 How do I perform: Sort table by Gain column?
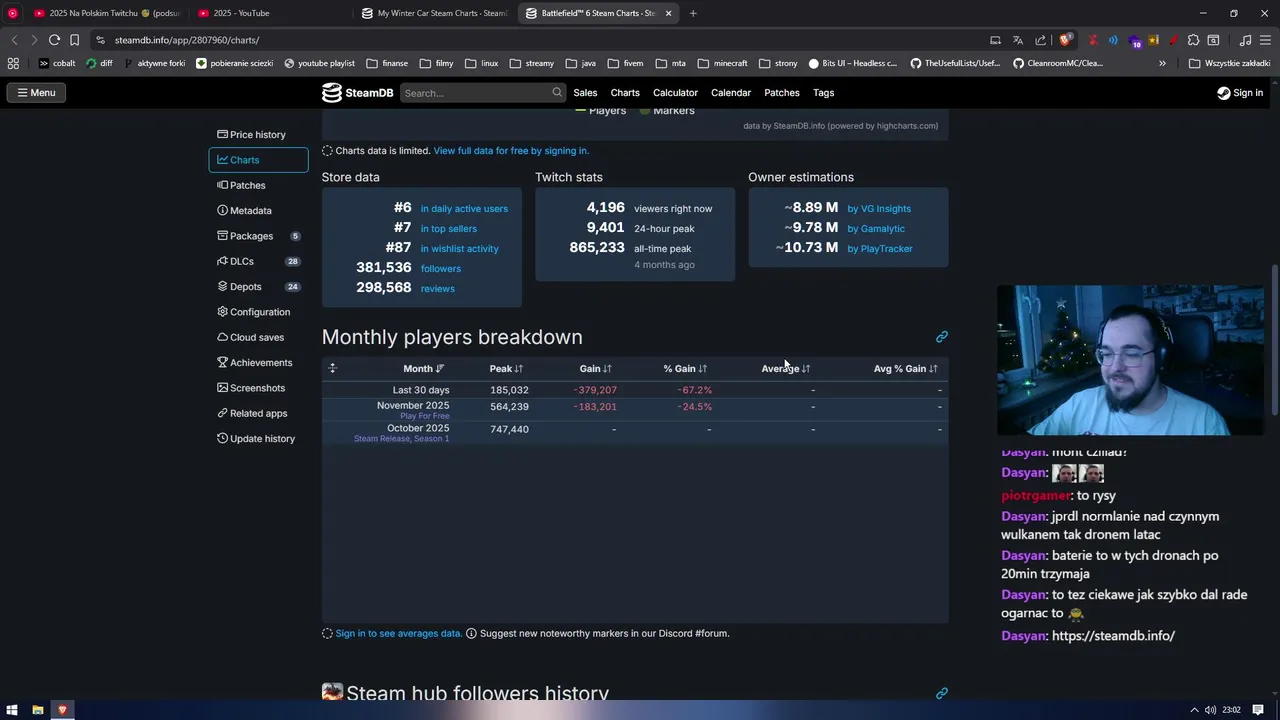point(595,369)
